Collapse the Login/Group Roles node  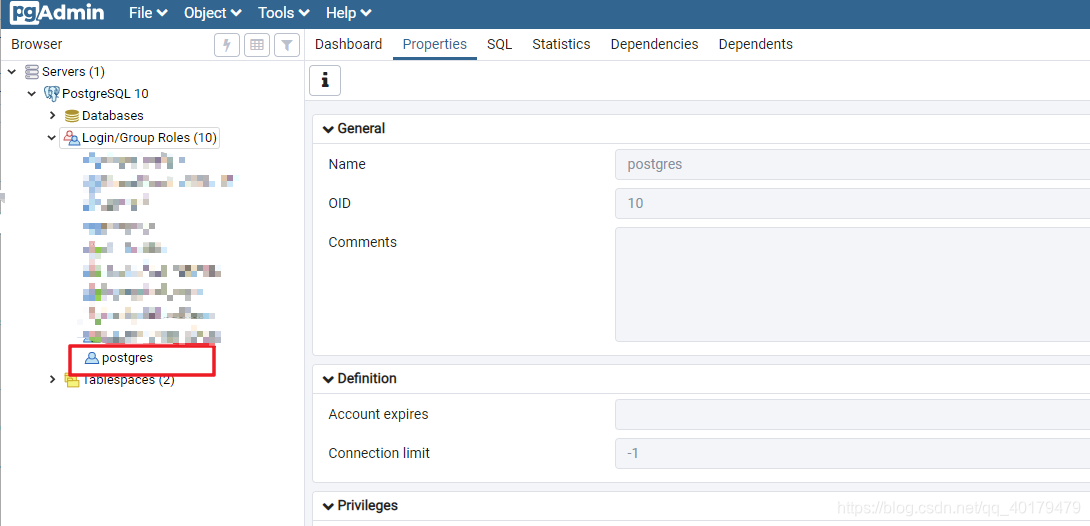coord(51,138)
